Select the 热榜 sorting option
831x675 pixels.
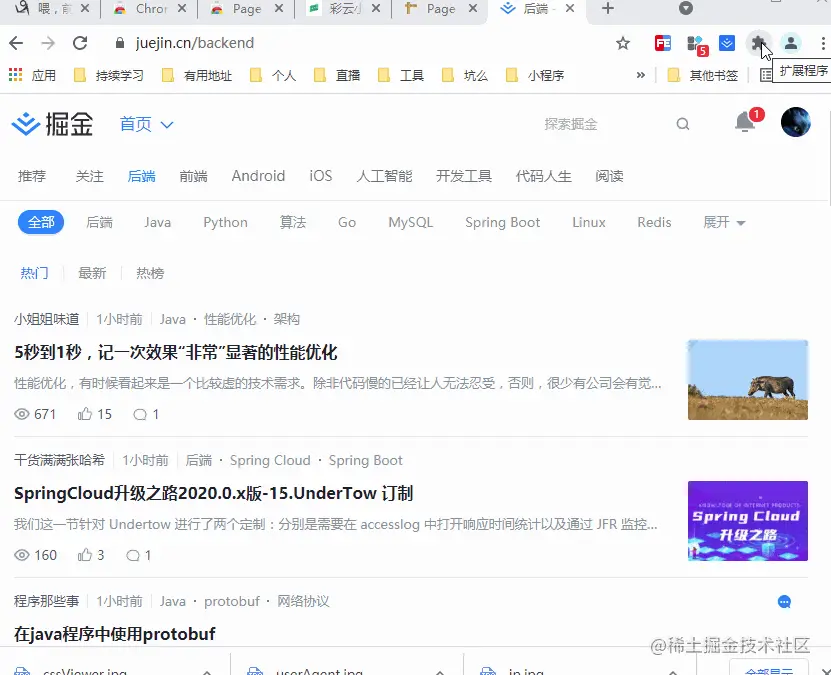[x=150, y=272]
